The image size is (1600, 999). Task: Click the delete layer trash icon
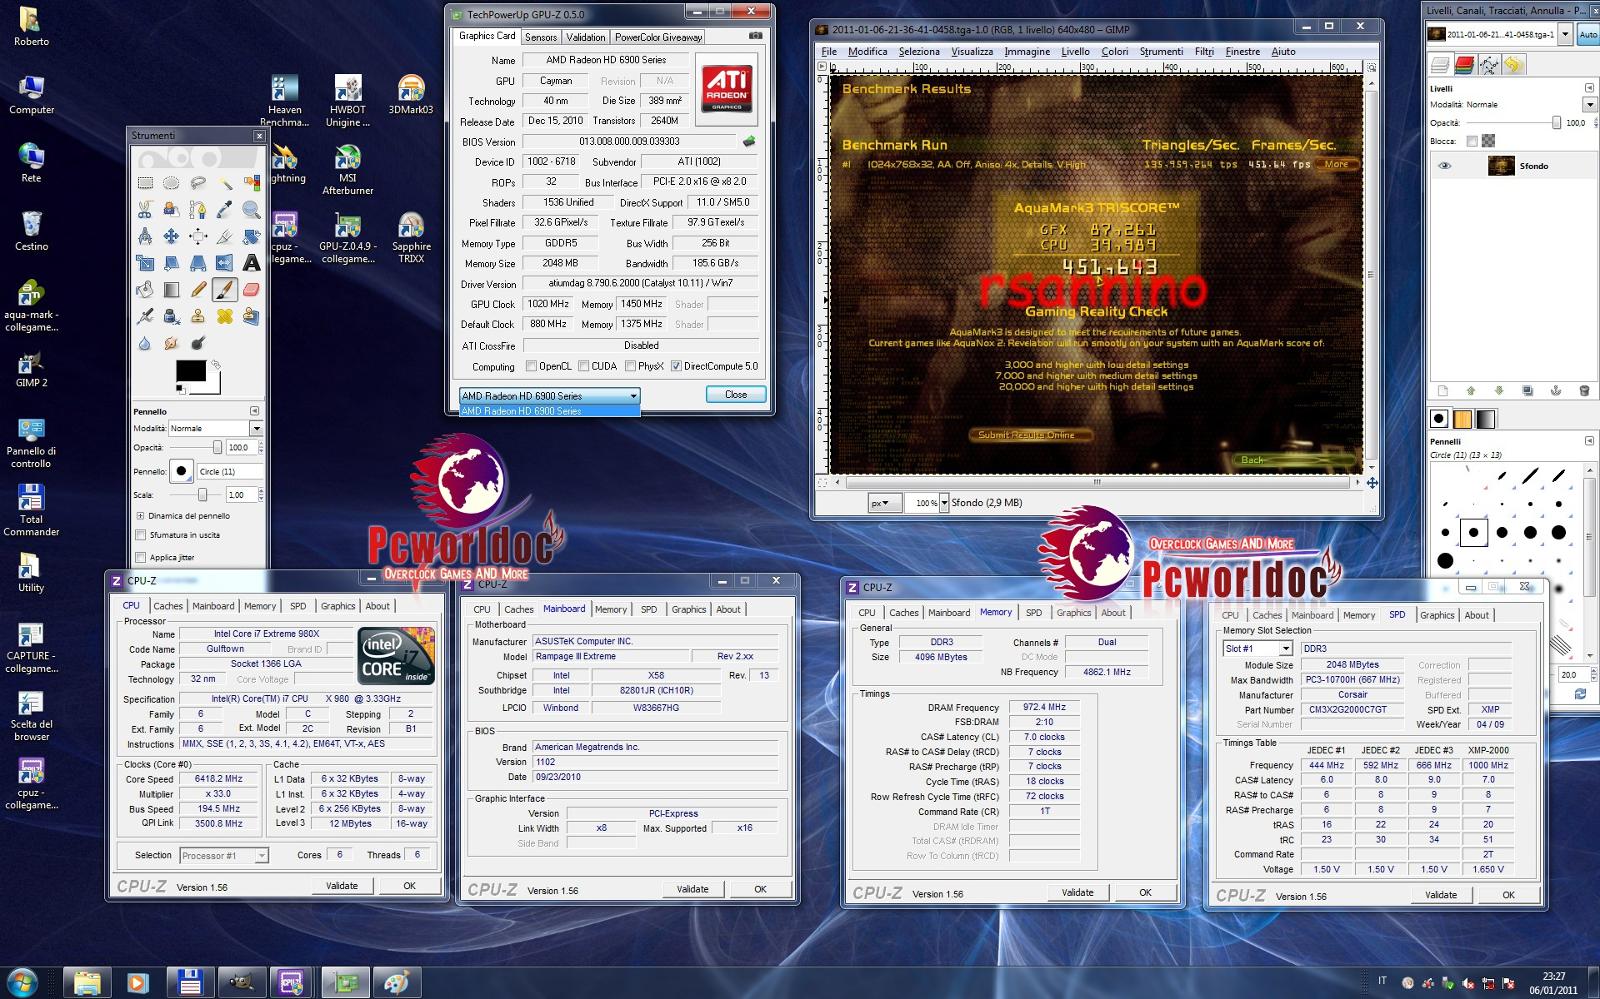(1584, 390)
